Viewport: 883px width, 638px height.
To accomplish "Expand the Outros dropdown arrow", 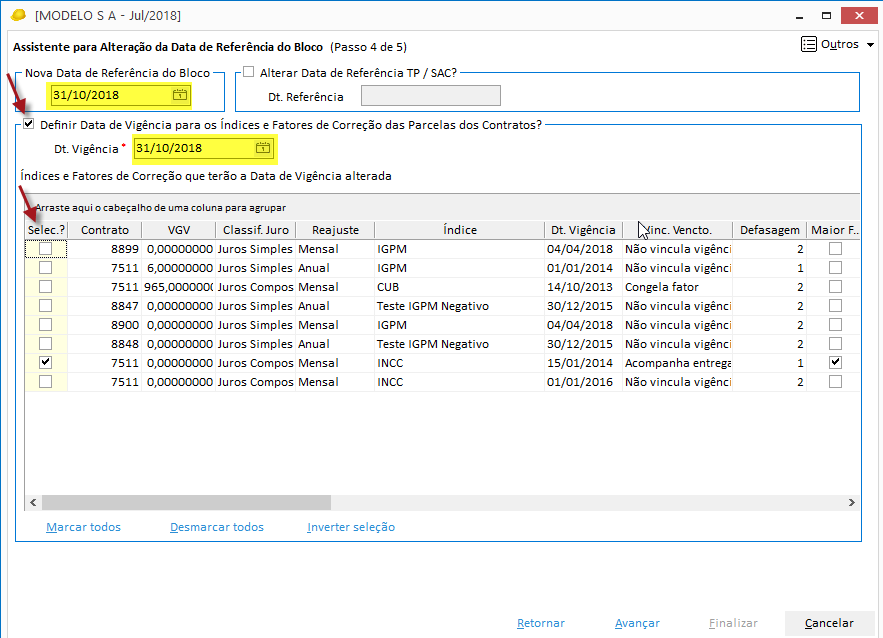I will [870, 45].
